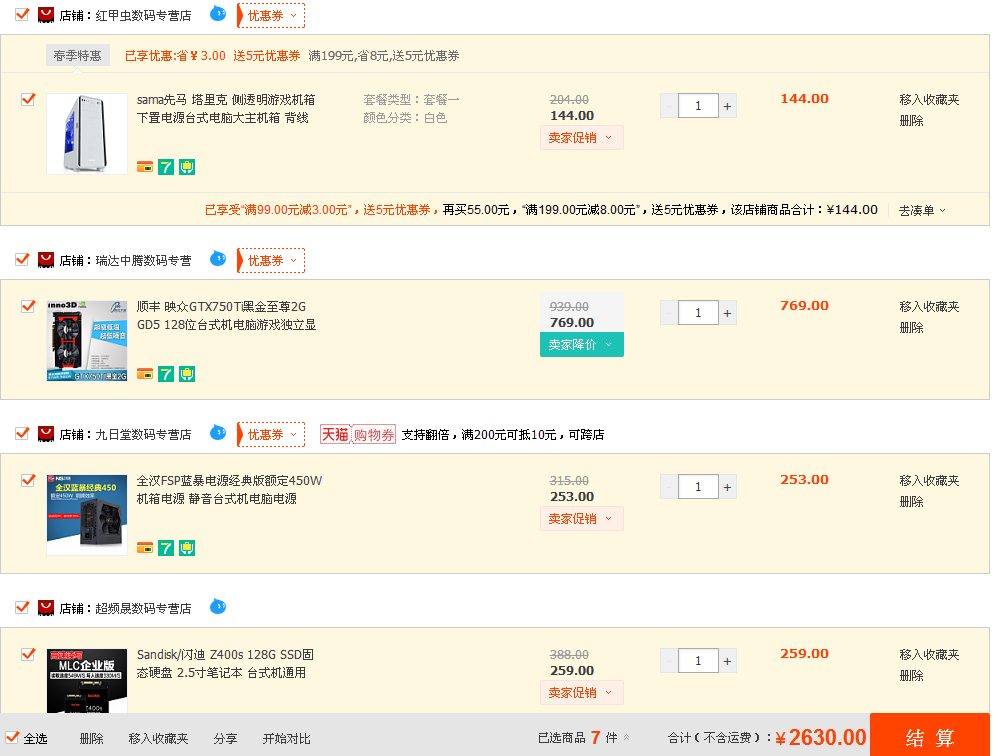Open 优惠券 dropdown for 红甲虫数码专营店
Viewport: 1002px width, 756px height.
point(271,15)
